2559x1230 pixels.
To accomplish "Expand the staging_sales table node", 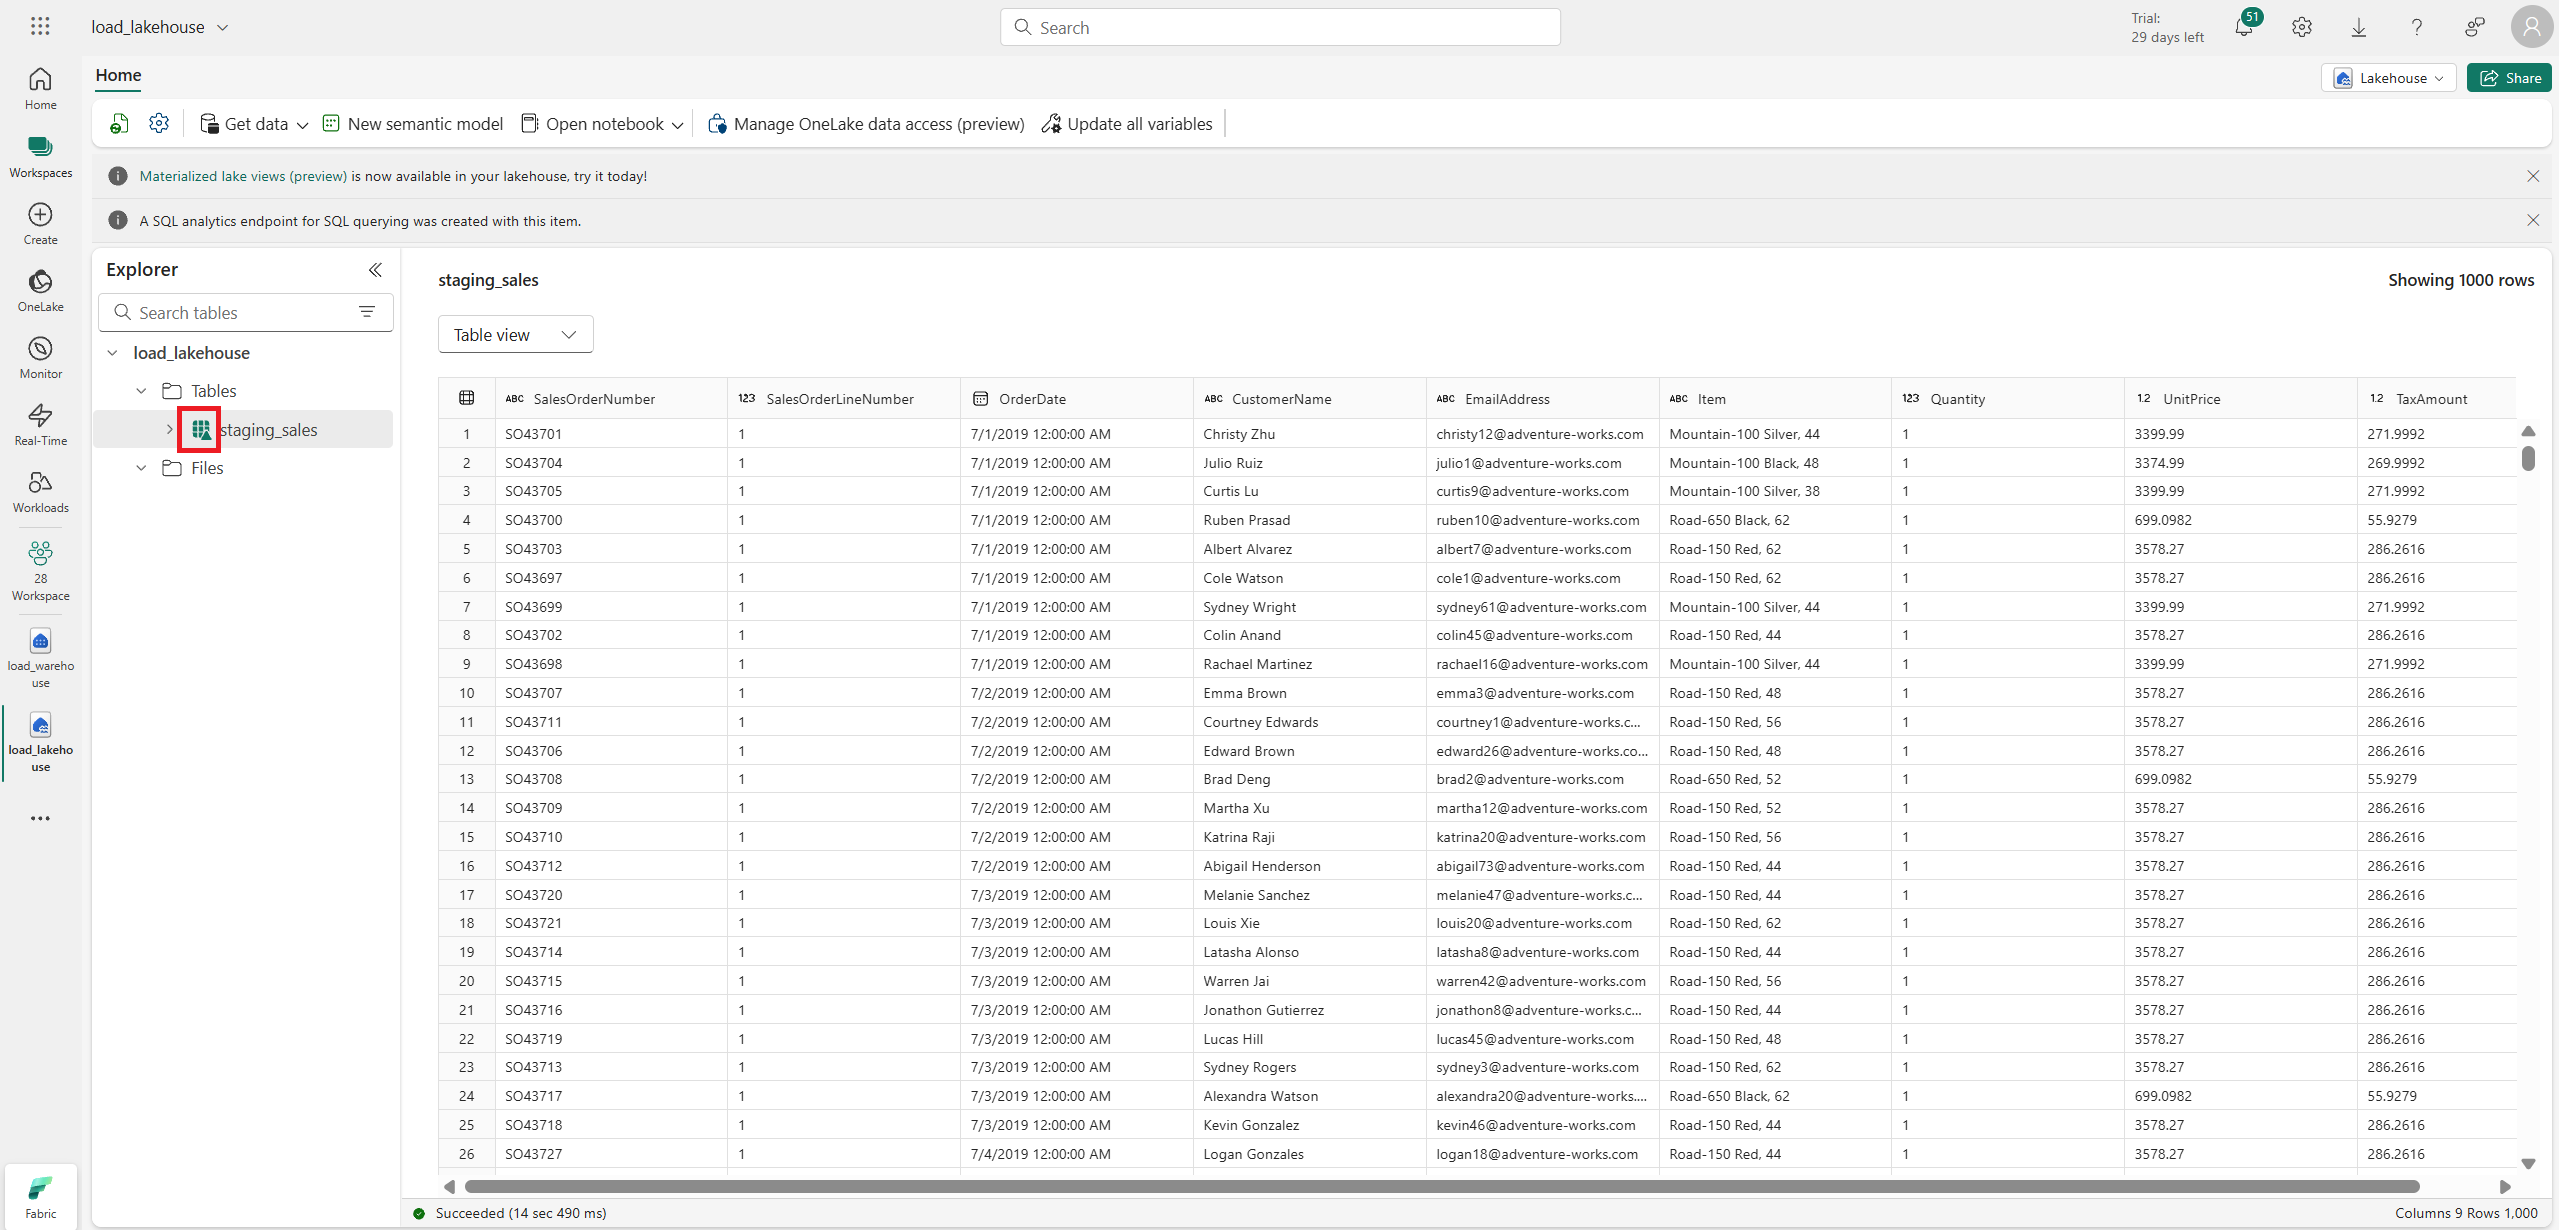I will coord(170,429).
